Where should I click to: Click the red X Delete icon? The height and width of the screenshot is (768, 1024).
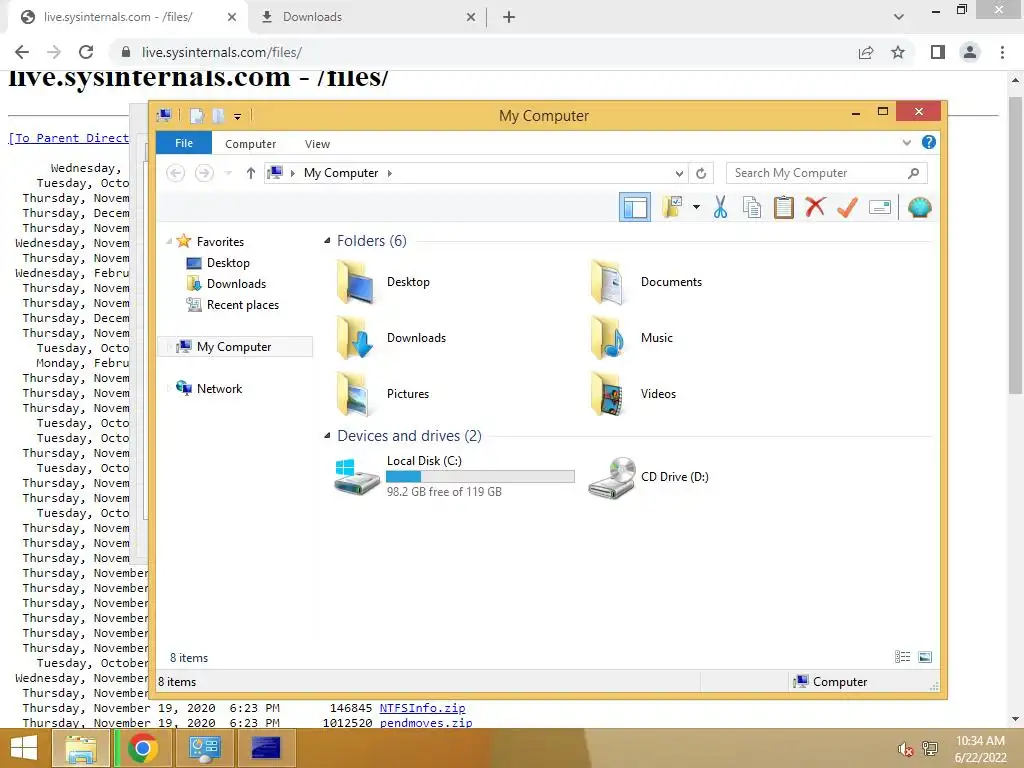[x=815, y=207]
